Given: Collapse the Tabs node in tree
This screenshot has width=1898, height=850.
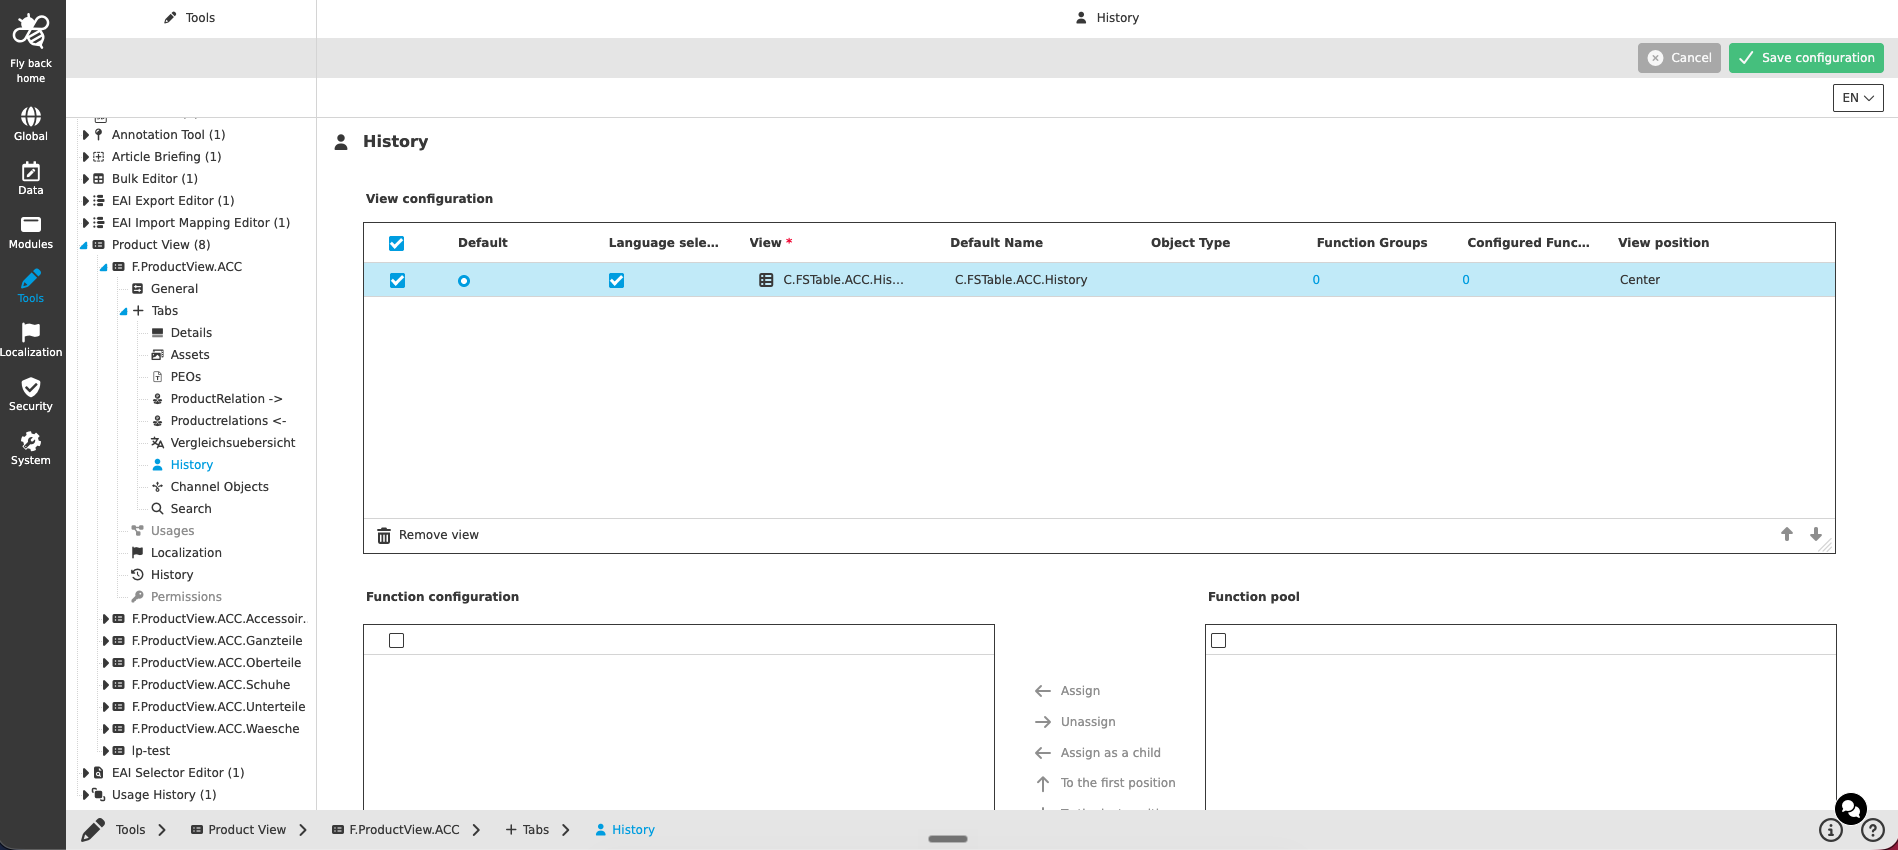Looking at the screenshot, I should 124,311.
